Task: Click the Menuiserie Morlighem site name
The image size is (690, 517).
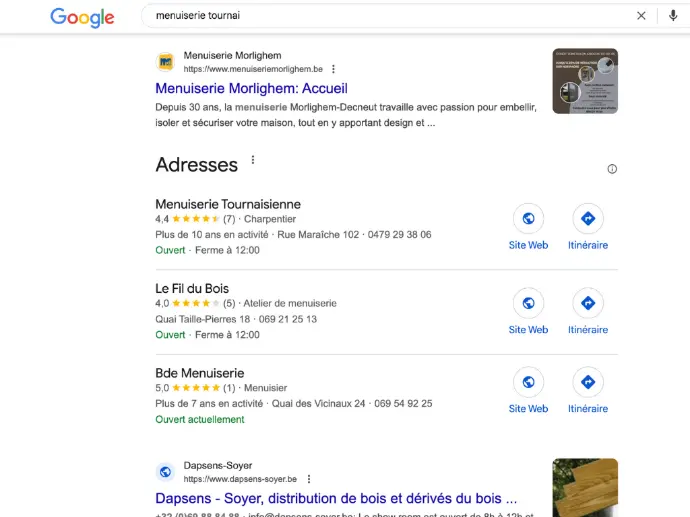Action: (x=232, y=55)
